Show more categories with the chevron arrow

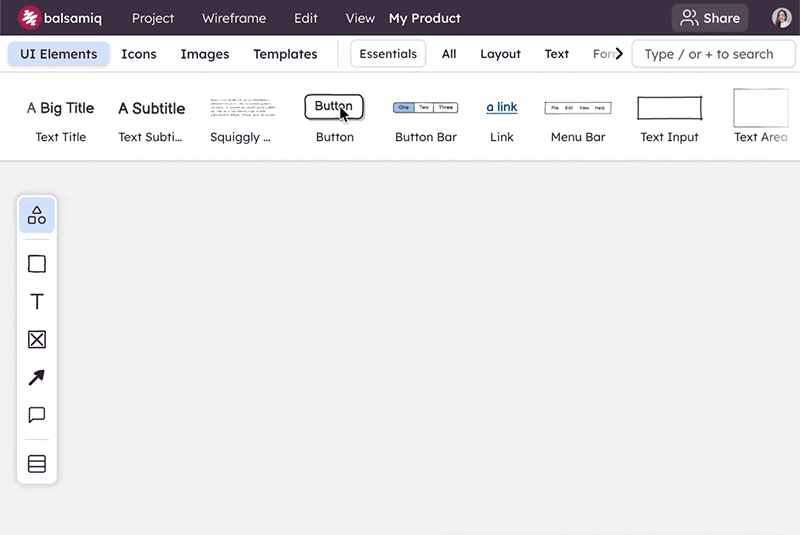(x=619, y=54)
